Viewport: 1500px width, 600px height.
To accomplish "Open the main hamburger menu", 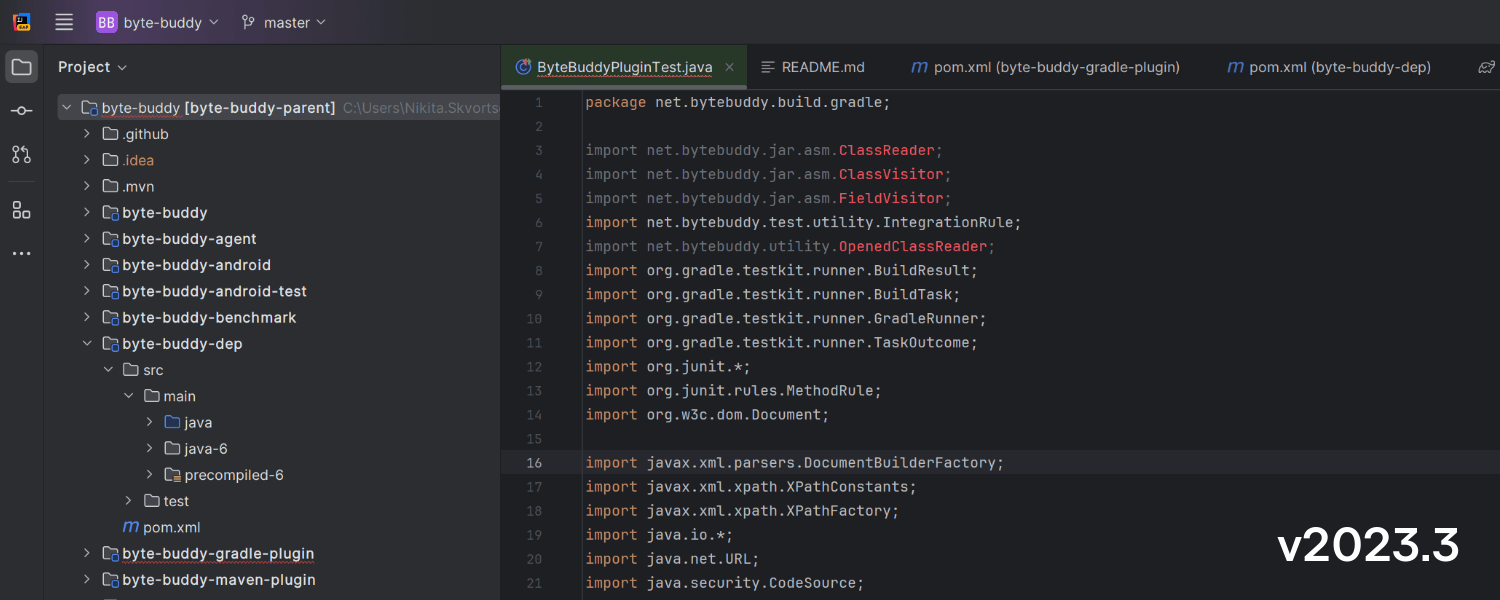I will point(64,22).
